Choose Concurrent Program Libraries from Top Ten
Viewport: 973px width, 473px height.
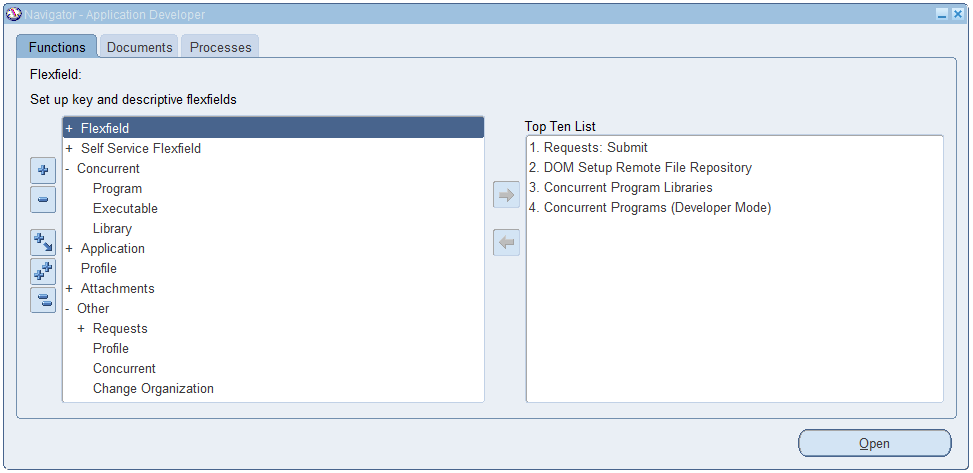627,187
